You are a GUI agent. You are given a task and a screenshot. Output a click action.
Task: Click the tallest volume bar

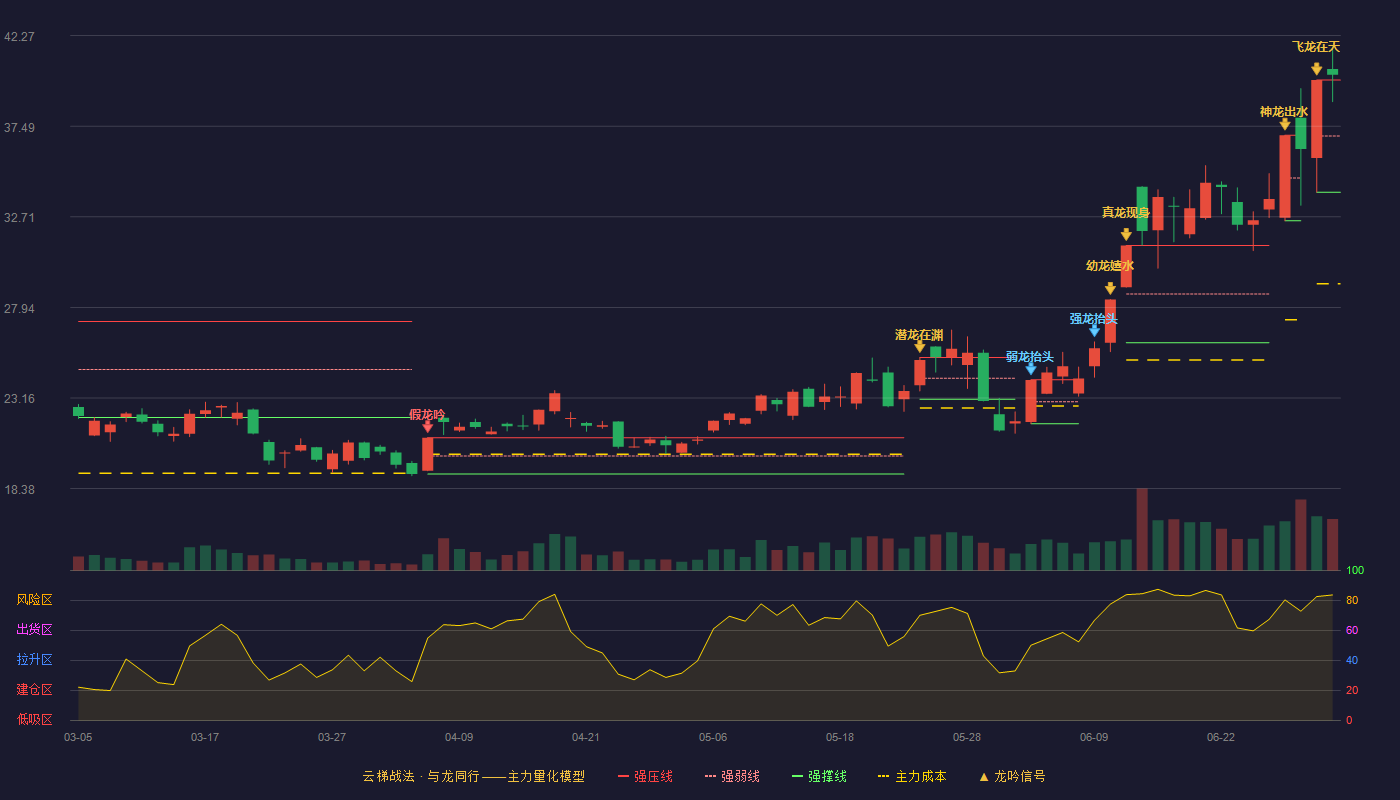coord(1142,529)
